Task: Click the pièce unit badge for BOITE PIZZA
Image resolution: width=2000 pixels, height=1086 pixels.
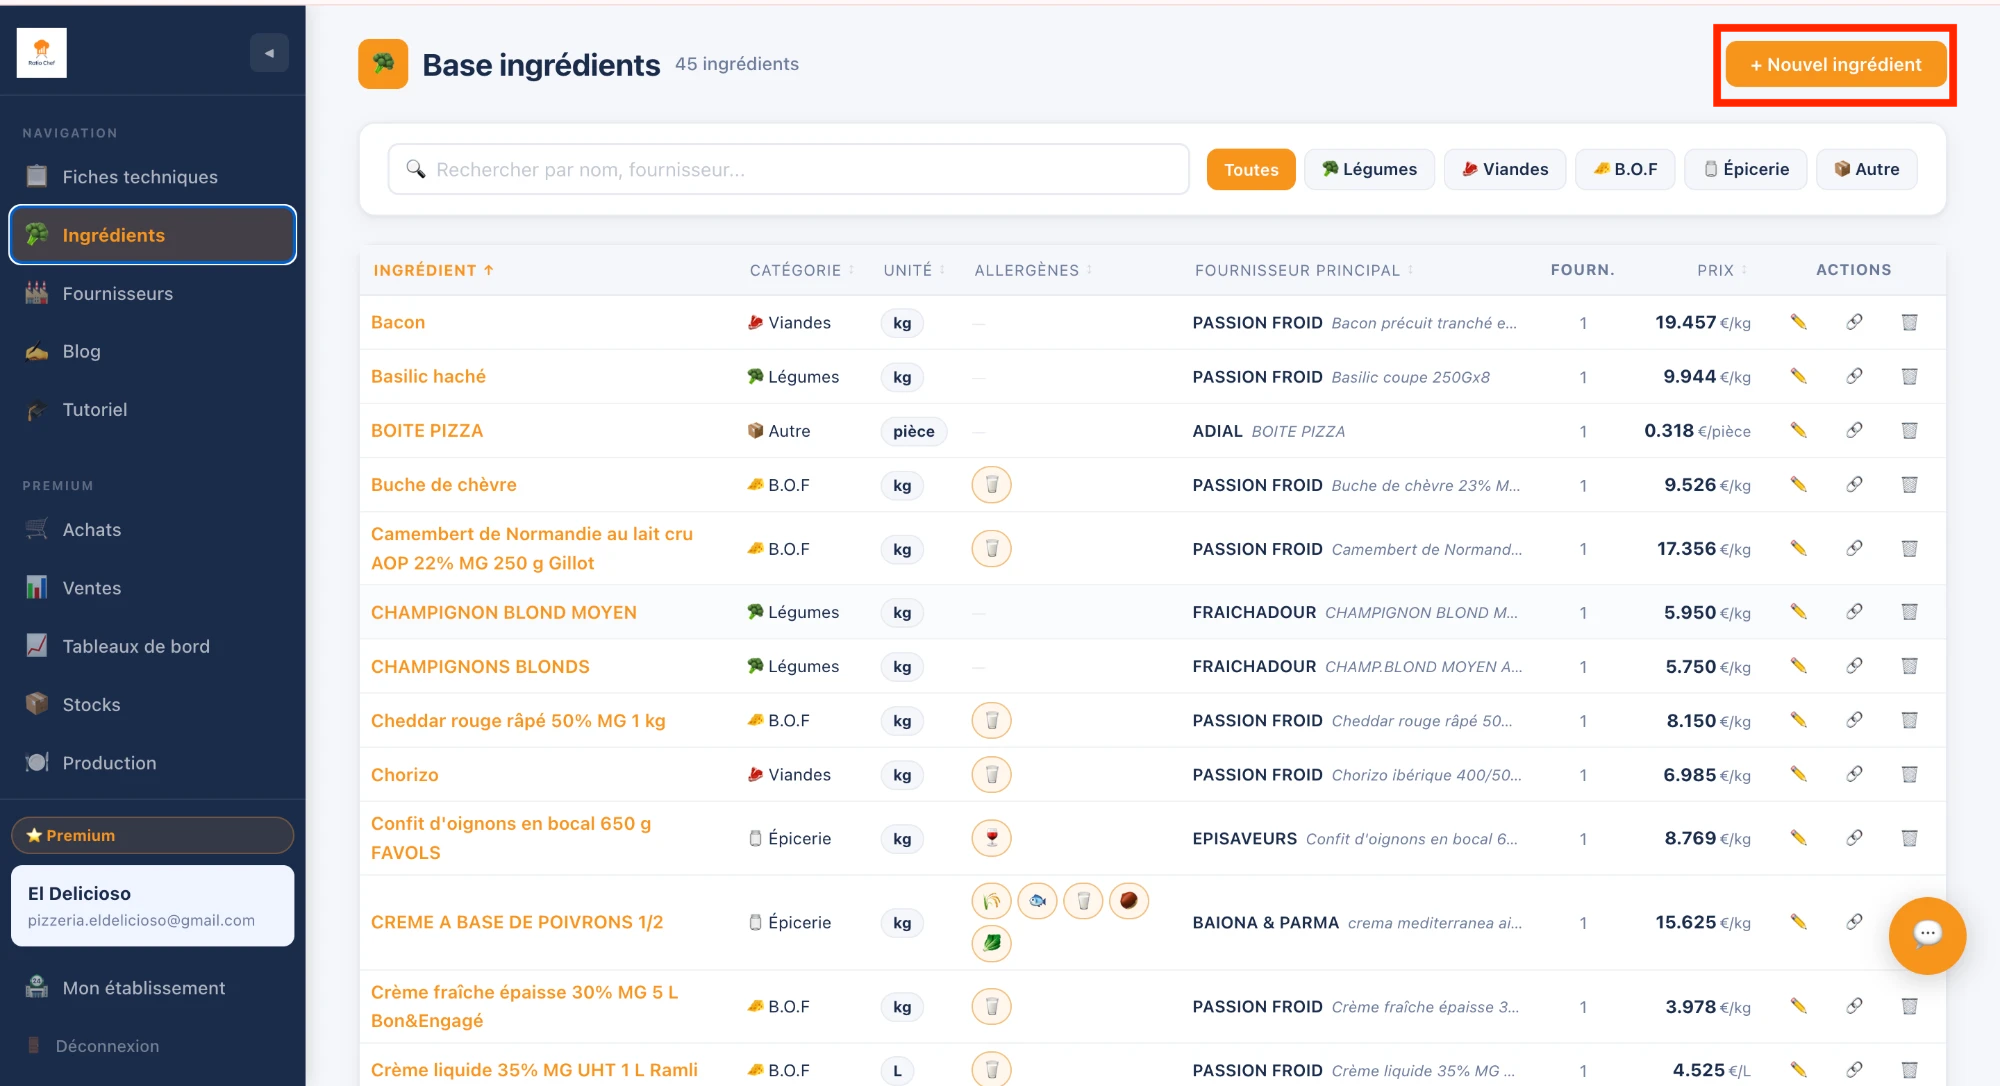Action: coord(913,431)
